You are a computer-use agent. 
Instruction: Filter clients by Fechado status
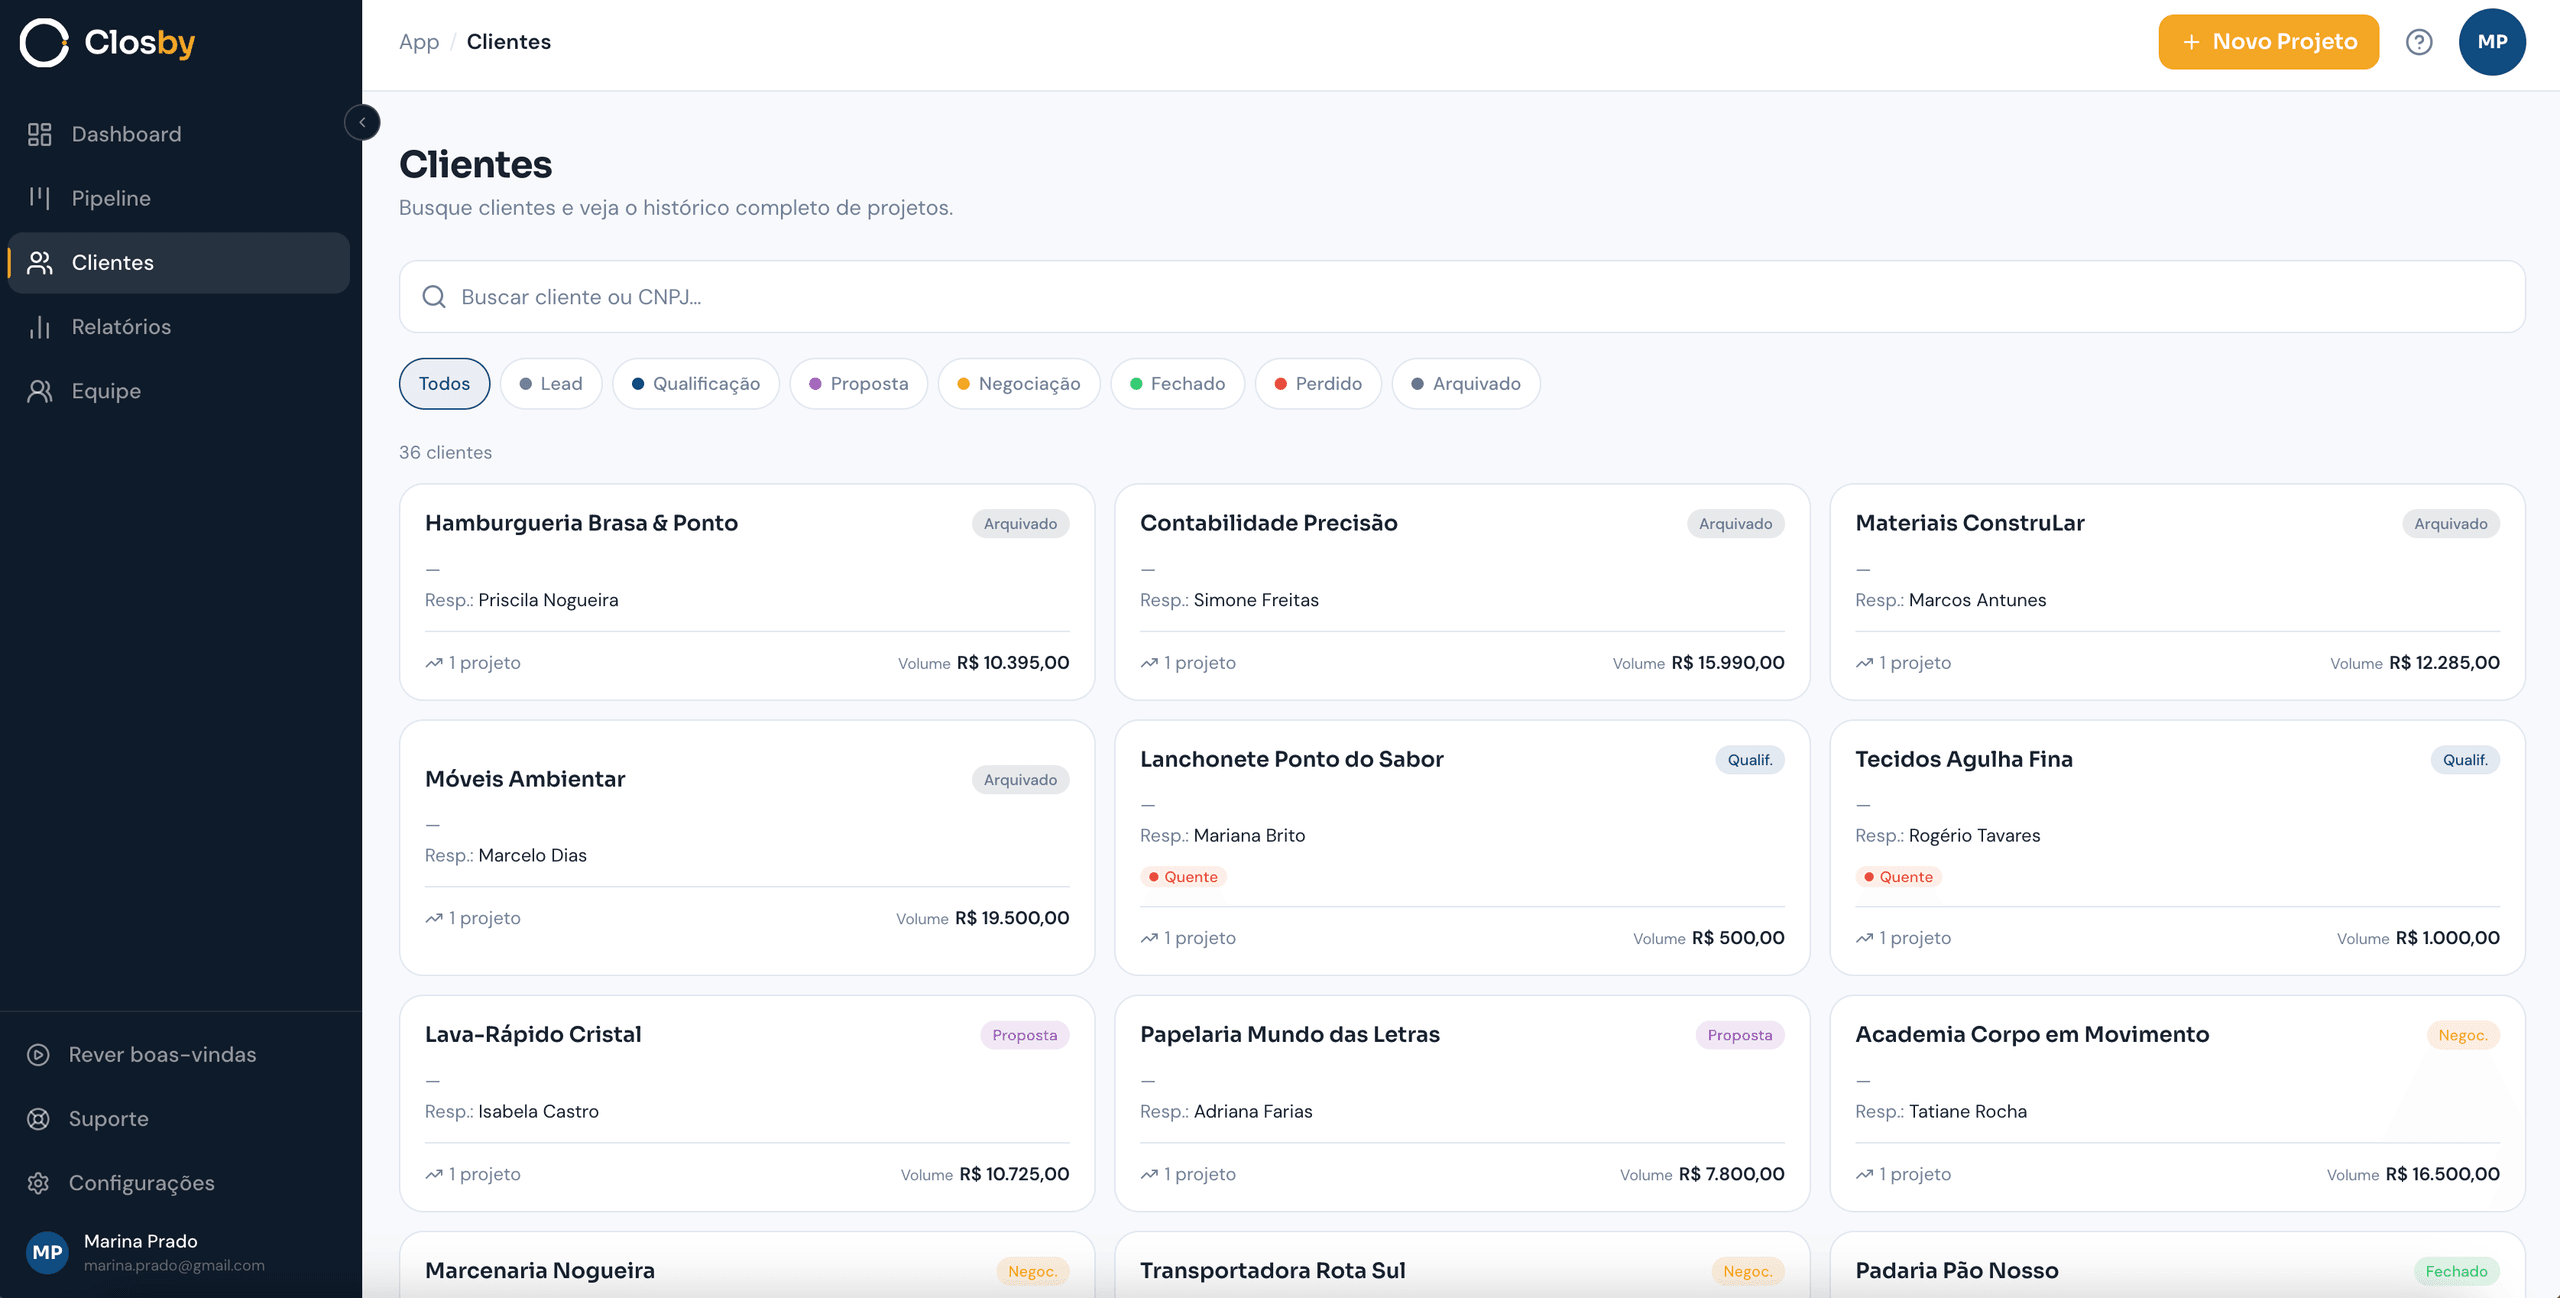(x=1177, y=384)
